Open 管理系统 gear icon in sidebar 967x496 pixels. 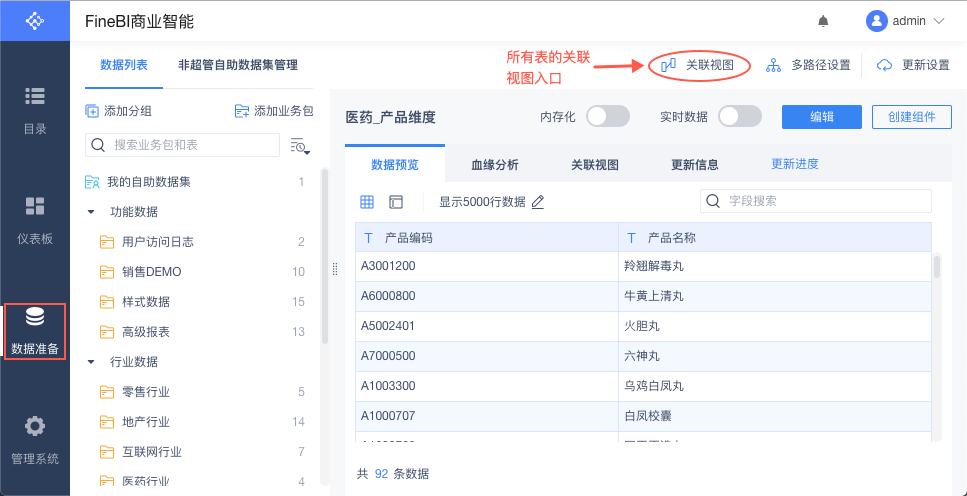pyautogui.click(x=35, y=426)
